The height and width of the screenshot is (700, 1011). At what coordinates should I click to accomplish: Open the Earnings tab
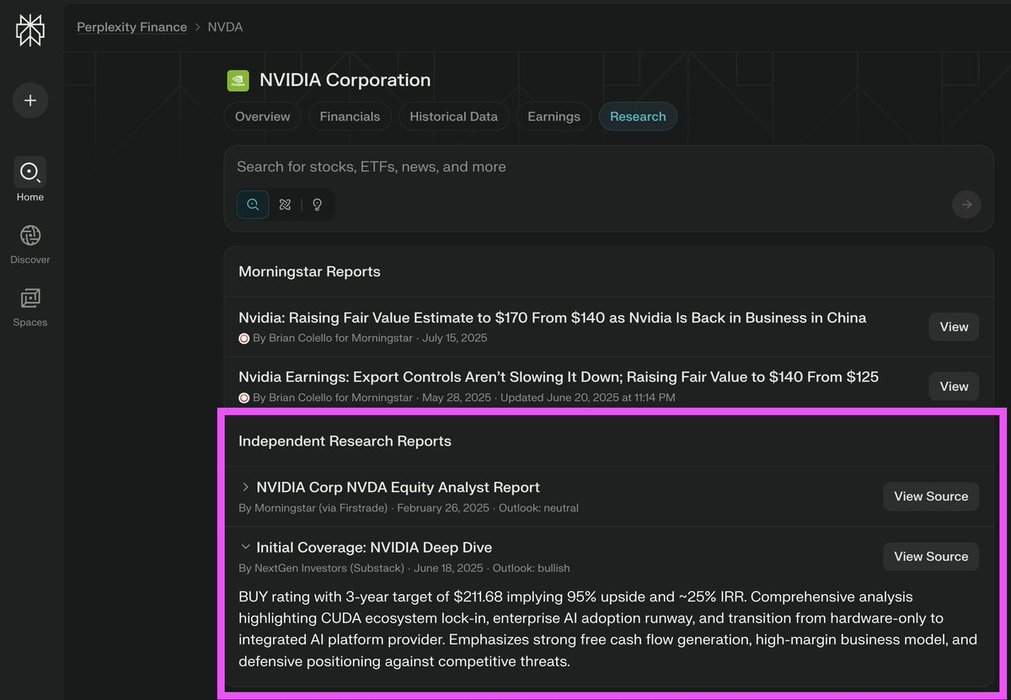click(554, 117)
